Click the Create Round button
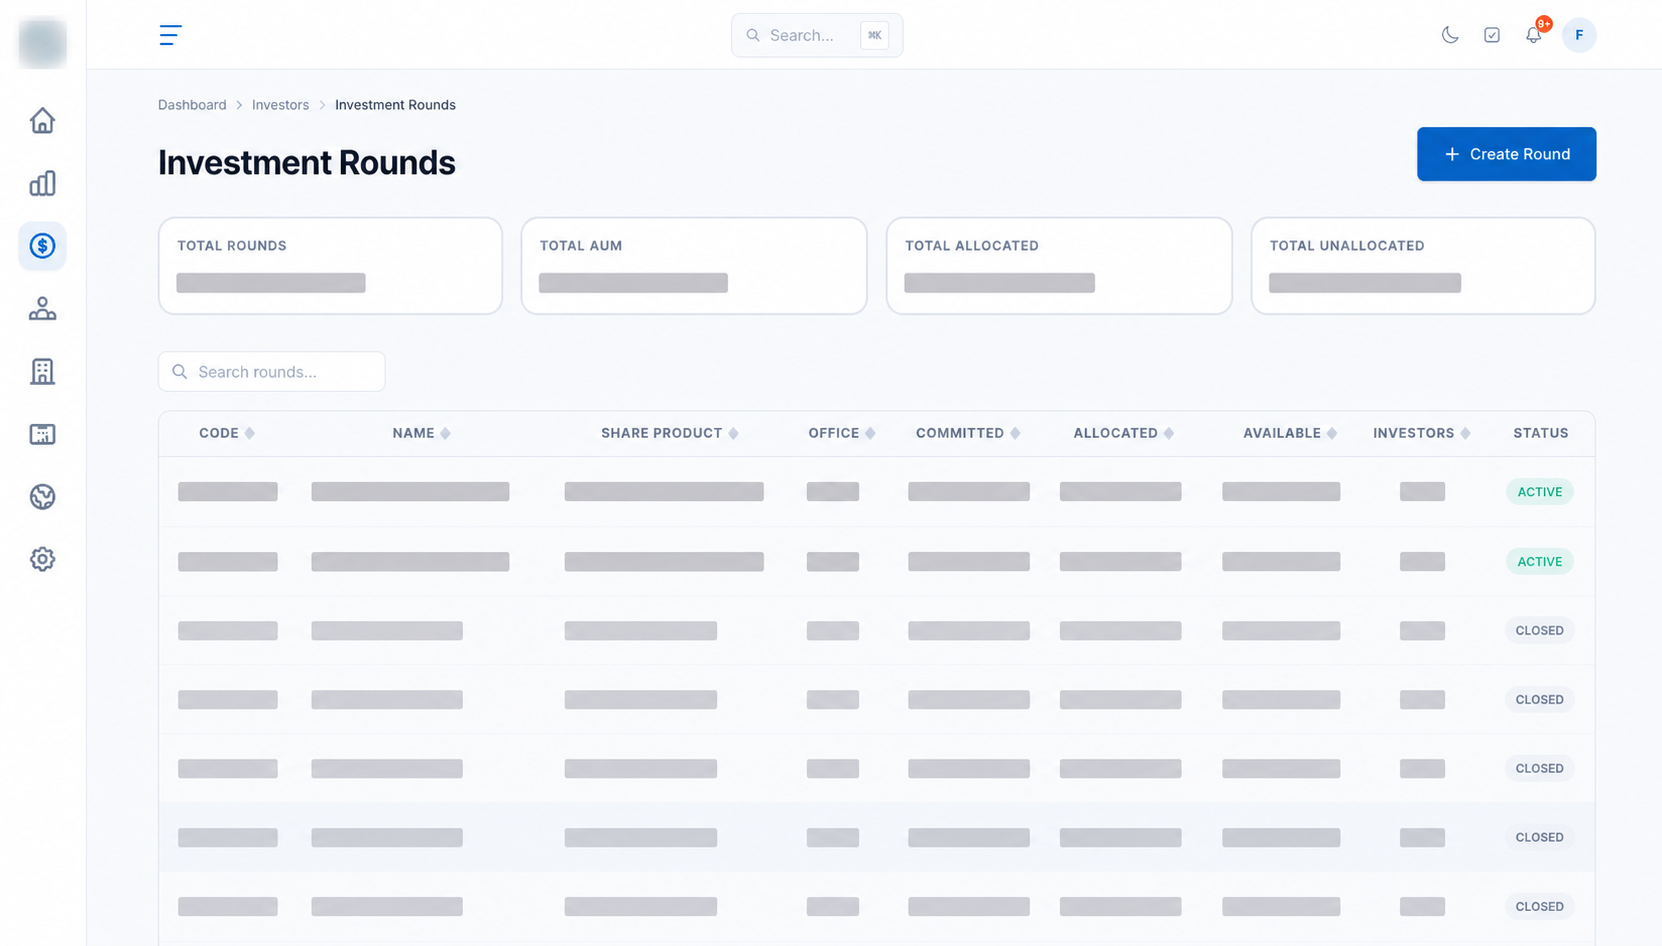1662x946 pixels. point(1506,154)
